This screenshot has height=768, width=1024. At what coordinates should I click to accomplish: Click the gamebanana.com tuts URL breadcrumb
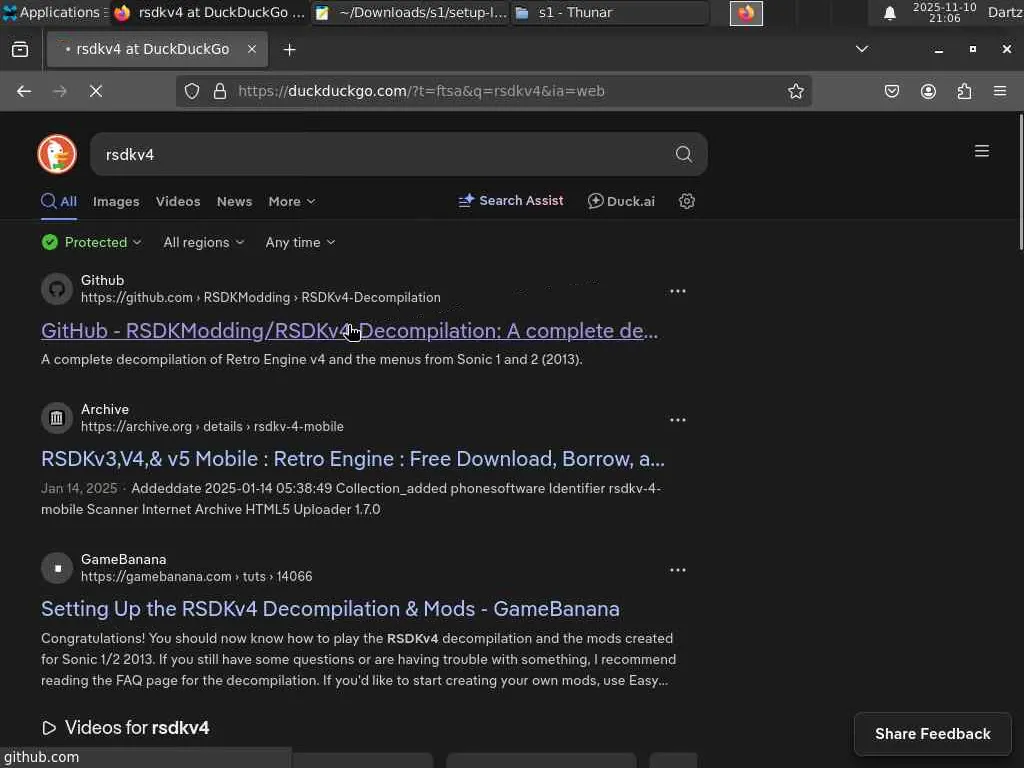(197, 577)
